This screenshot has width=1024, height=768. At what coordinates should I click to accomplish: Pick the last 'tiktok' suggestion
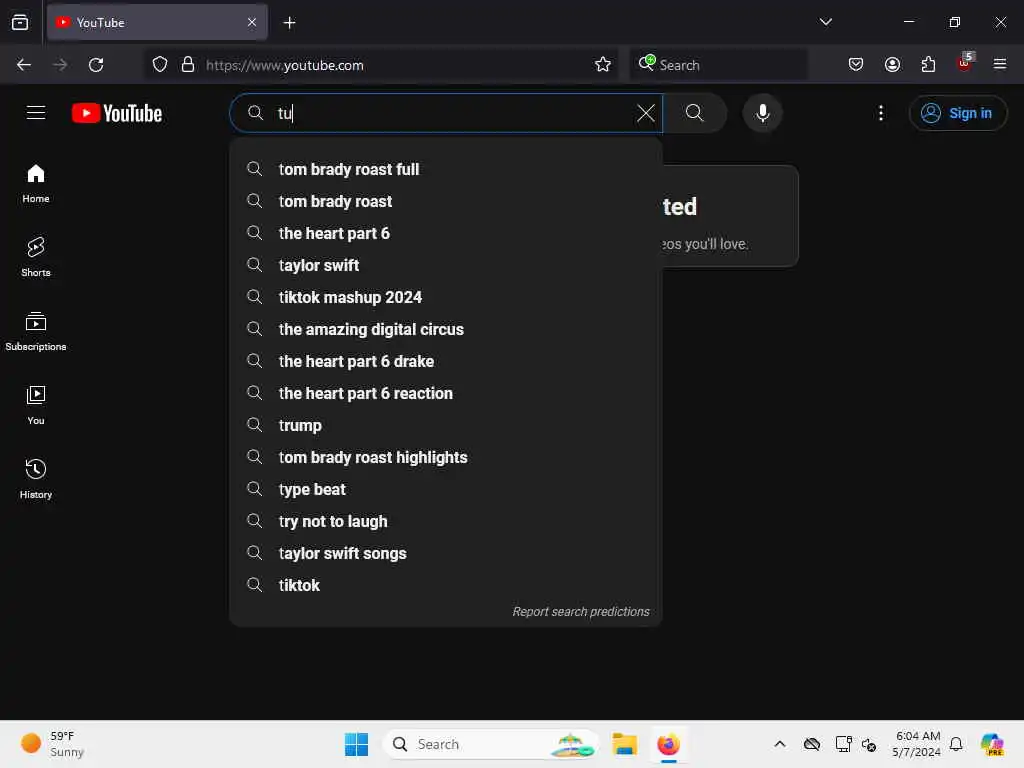tap(446, 585)
